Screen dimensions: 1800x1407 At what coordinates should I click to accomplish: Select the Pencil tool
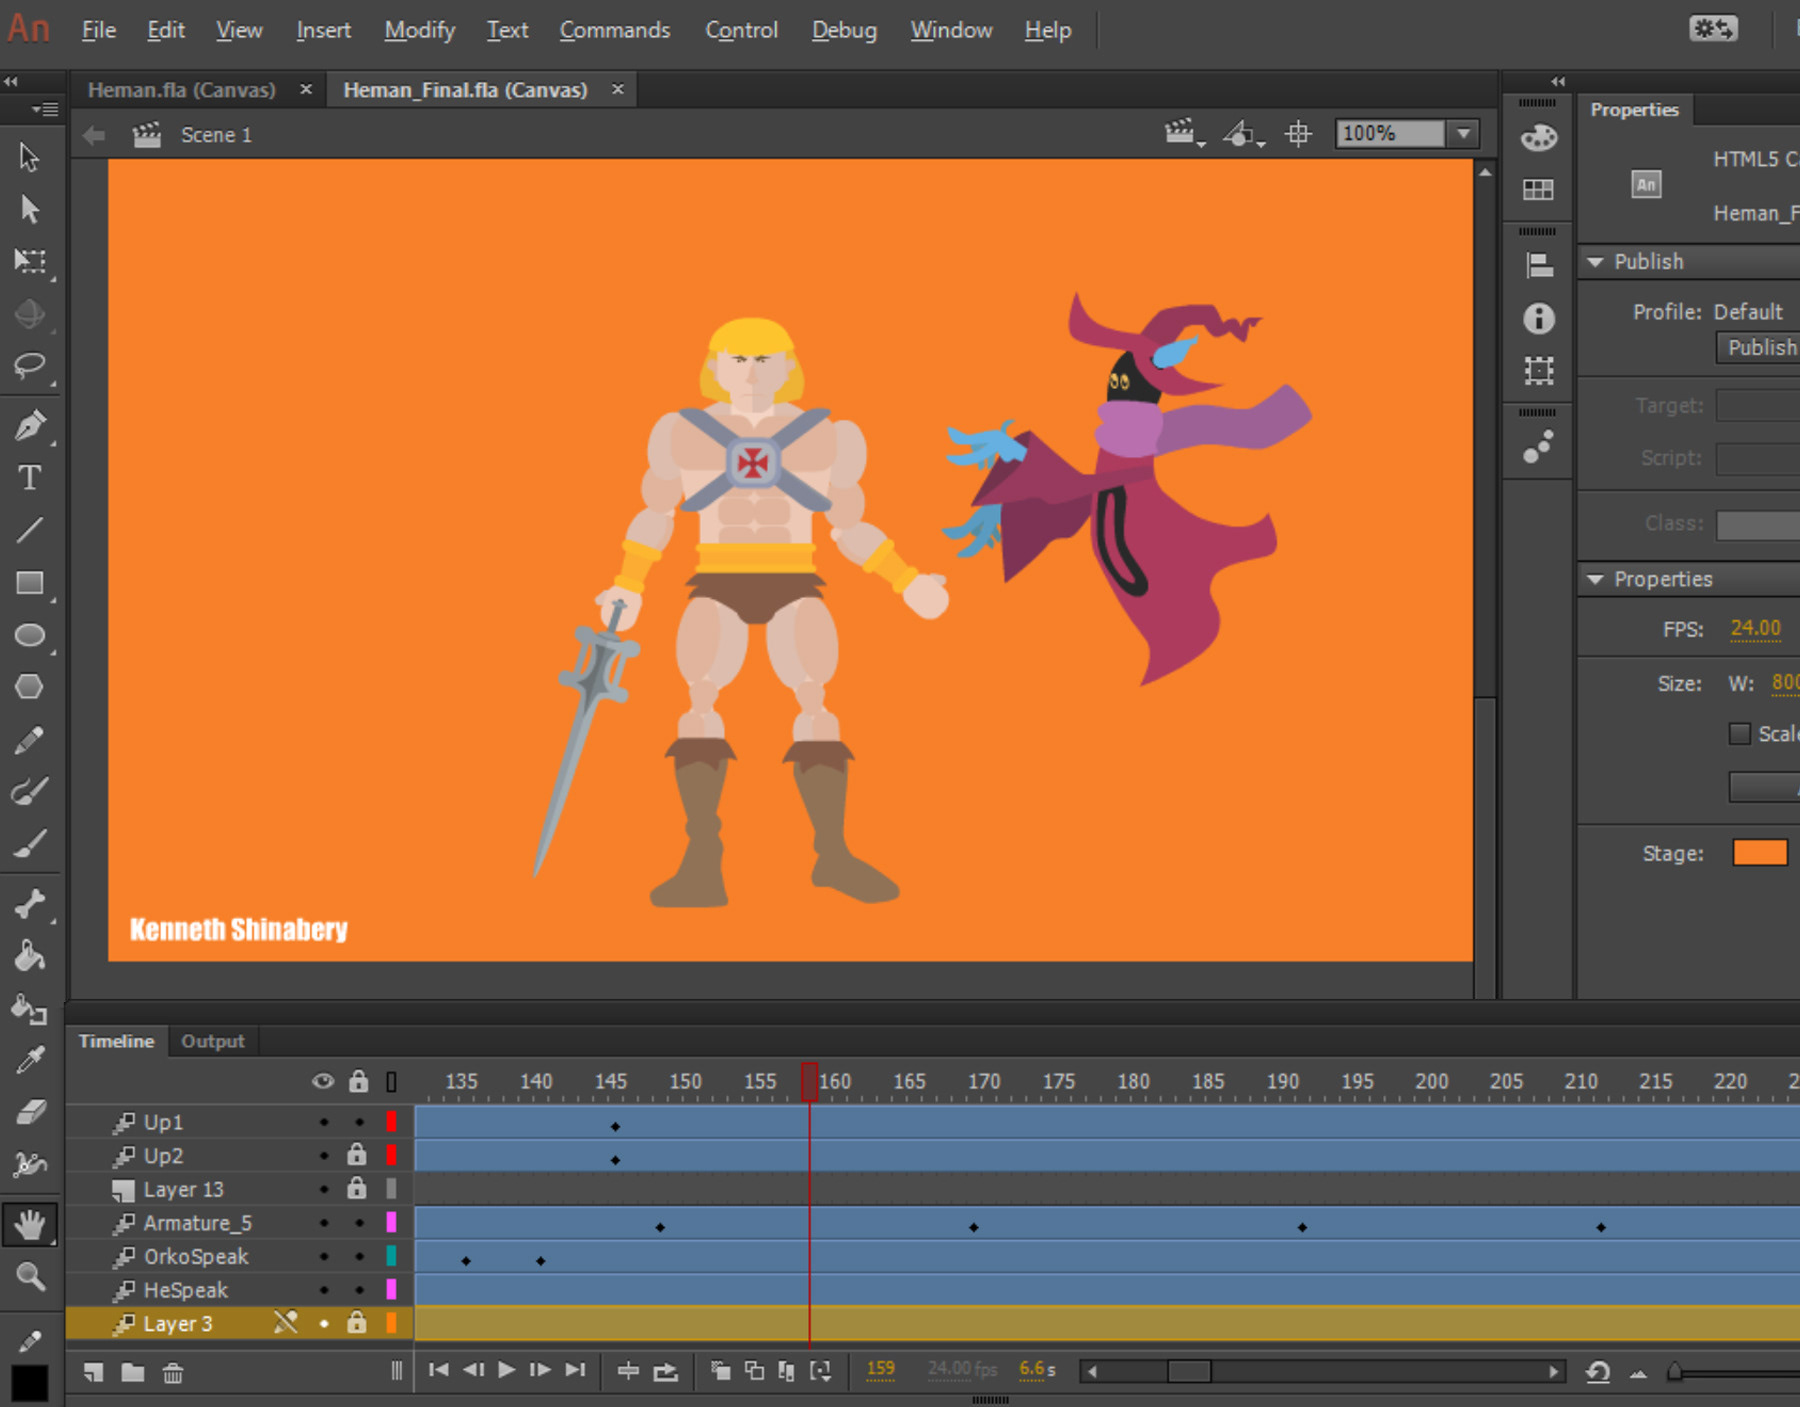tap(30, 740)
